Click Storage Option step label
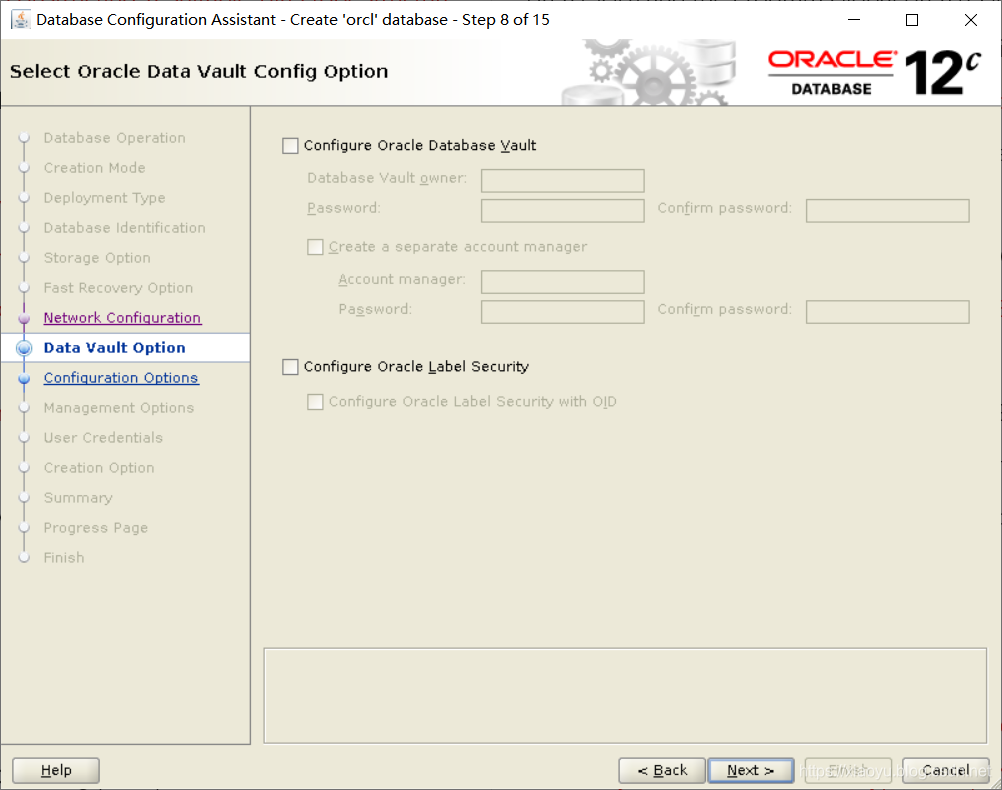 (x=97, y=258)
